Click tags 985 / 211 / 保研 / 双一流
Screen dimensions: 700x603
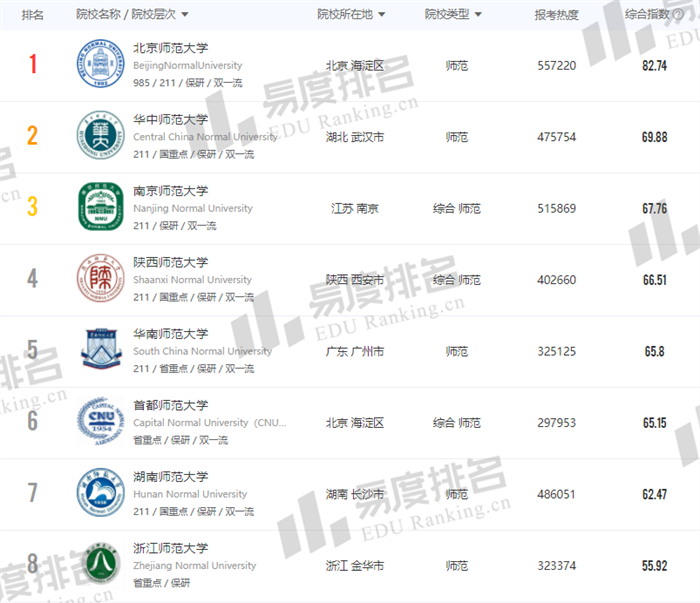[x=188, y=83]
